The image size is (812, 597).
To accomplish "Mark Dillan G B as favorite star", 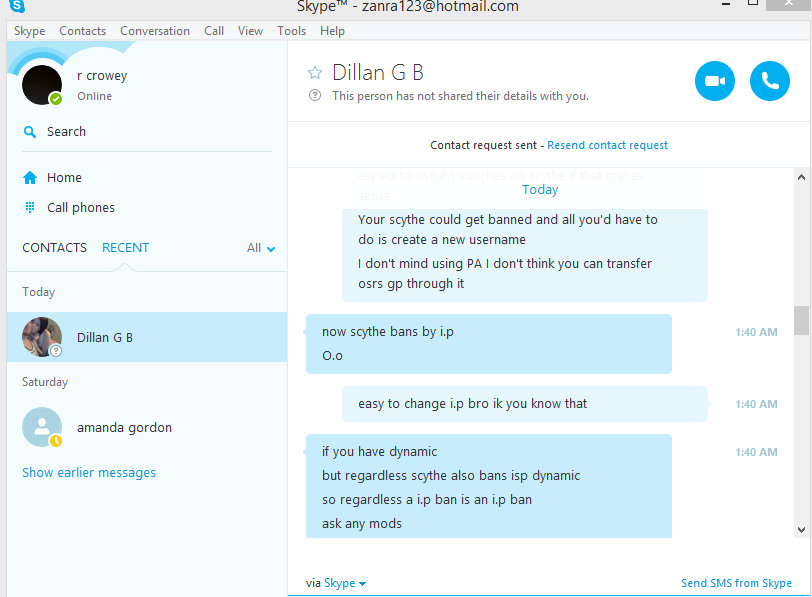I will [x=315, y=72].
